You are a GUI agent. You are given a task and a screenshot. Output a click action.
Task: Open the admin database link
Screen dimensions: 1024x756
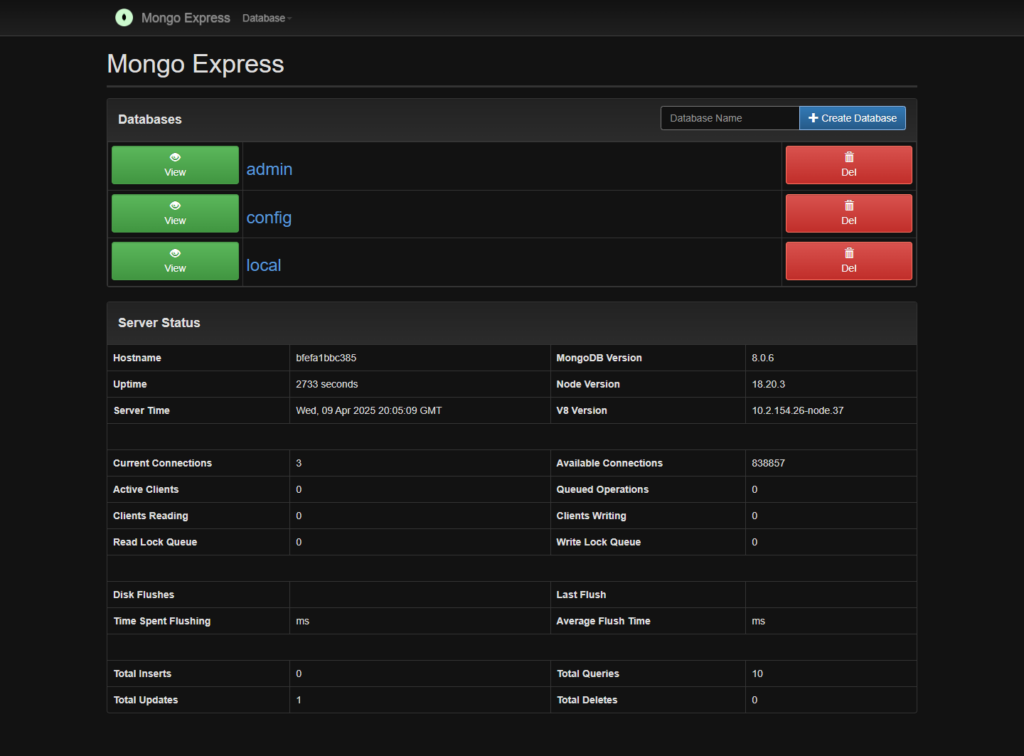tap(269, 169)
